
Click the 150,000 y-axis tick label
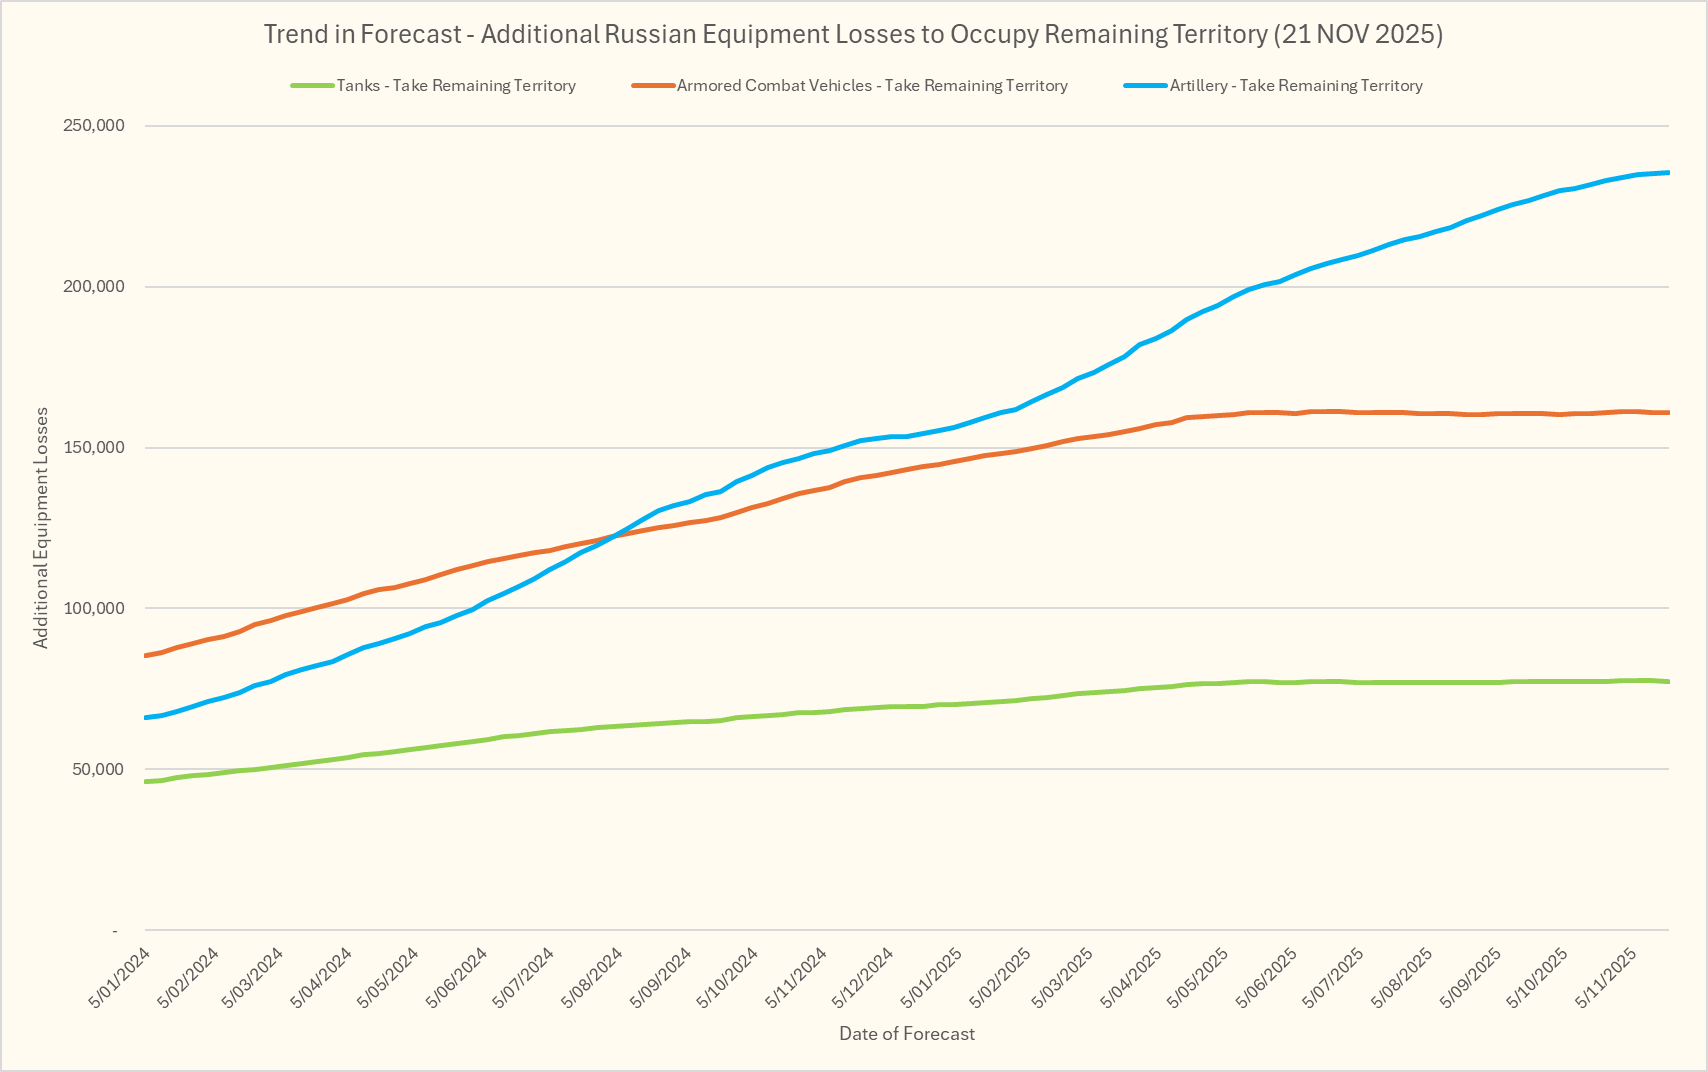click(x=92, y=448)
